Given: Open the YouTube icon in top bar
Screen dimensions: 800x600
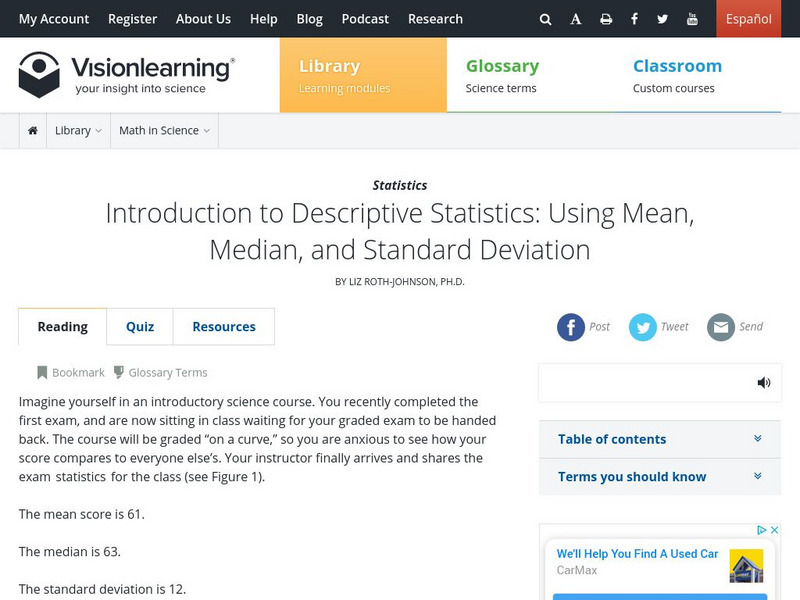Looking at the screenshot, I should tap(692, 19).
